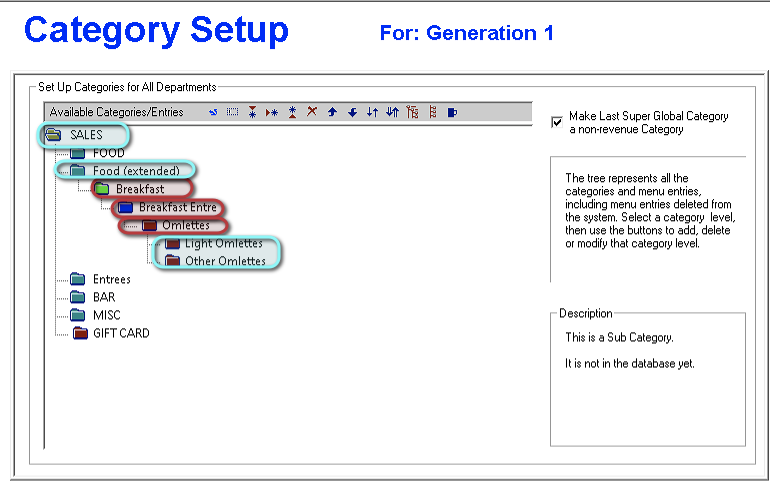Click the teal Food (extended) folder icon

coord(78,171)
